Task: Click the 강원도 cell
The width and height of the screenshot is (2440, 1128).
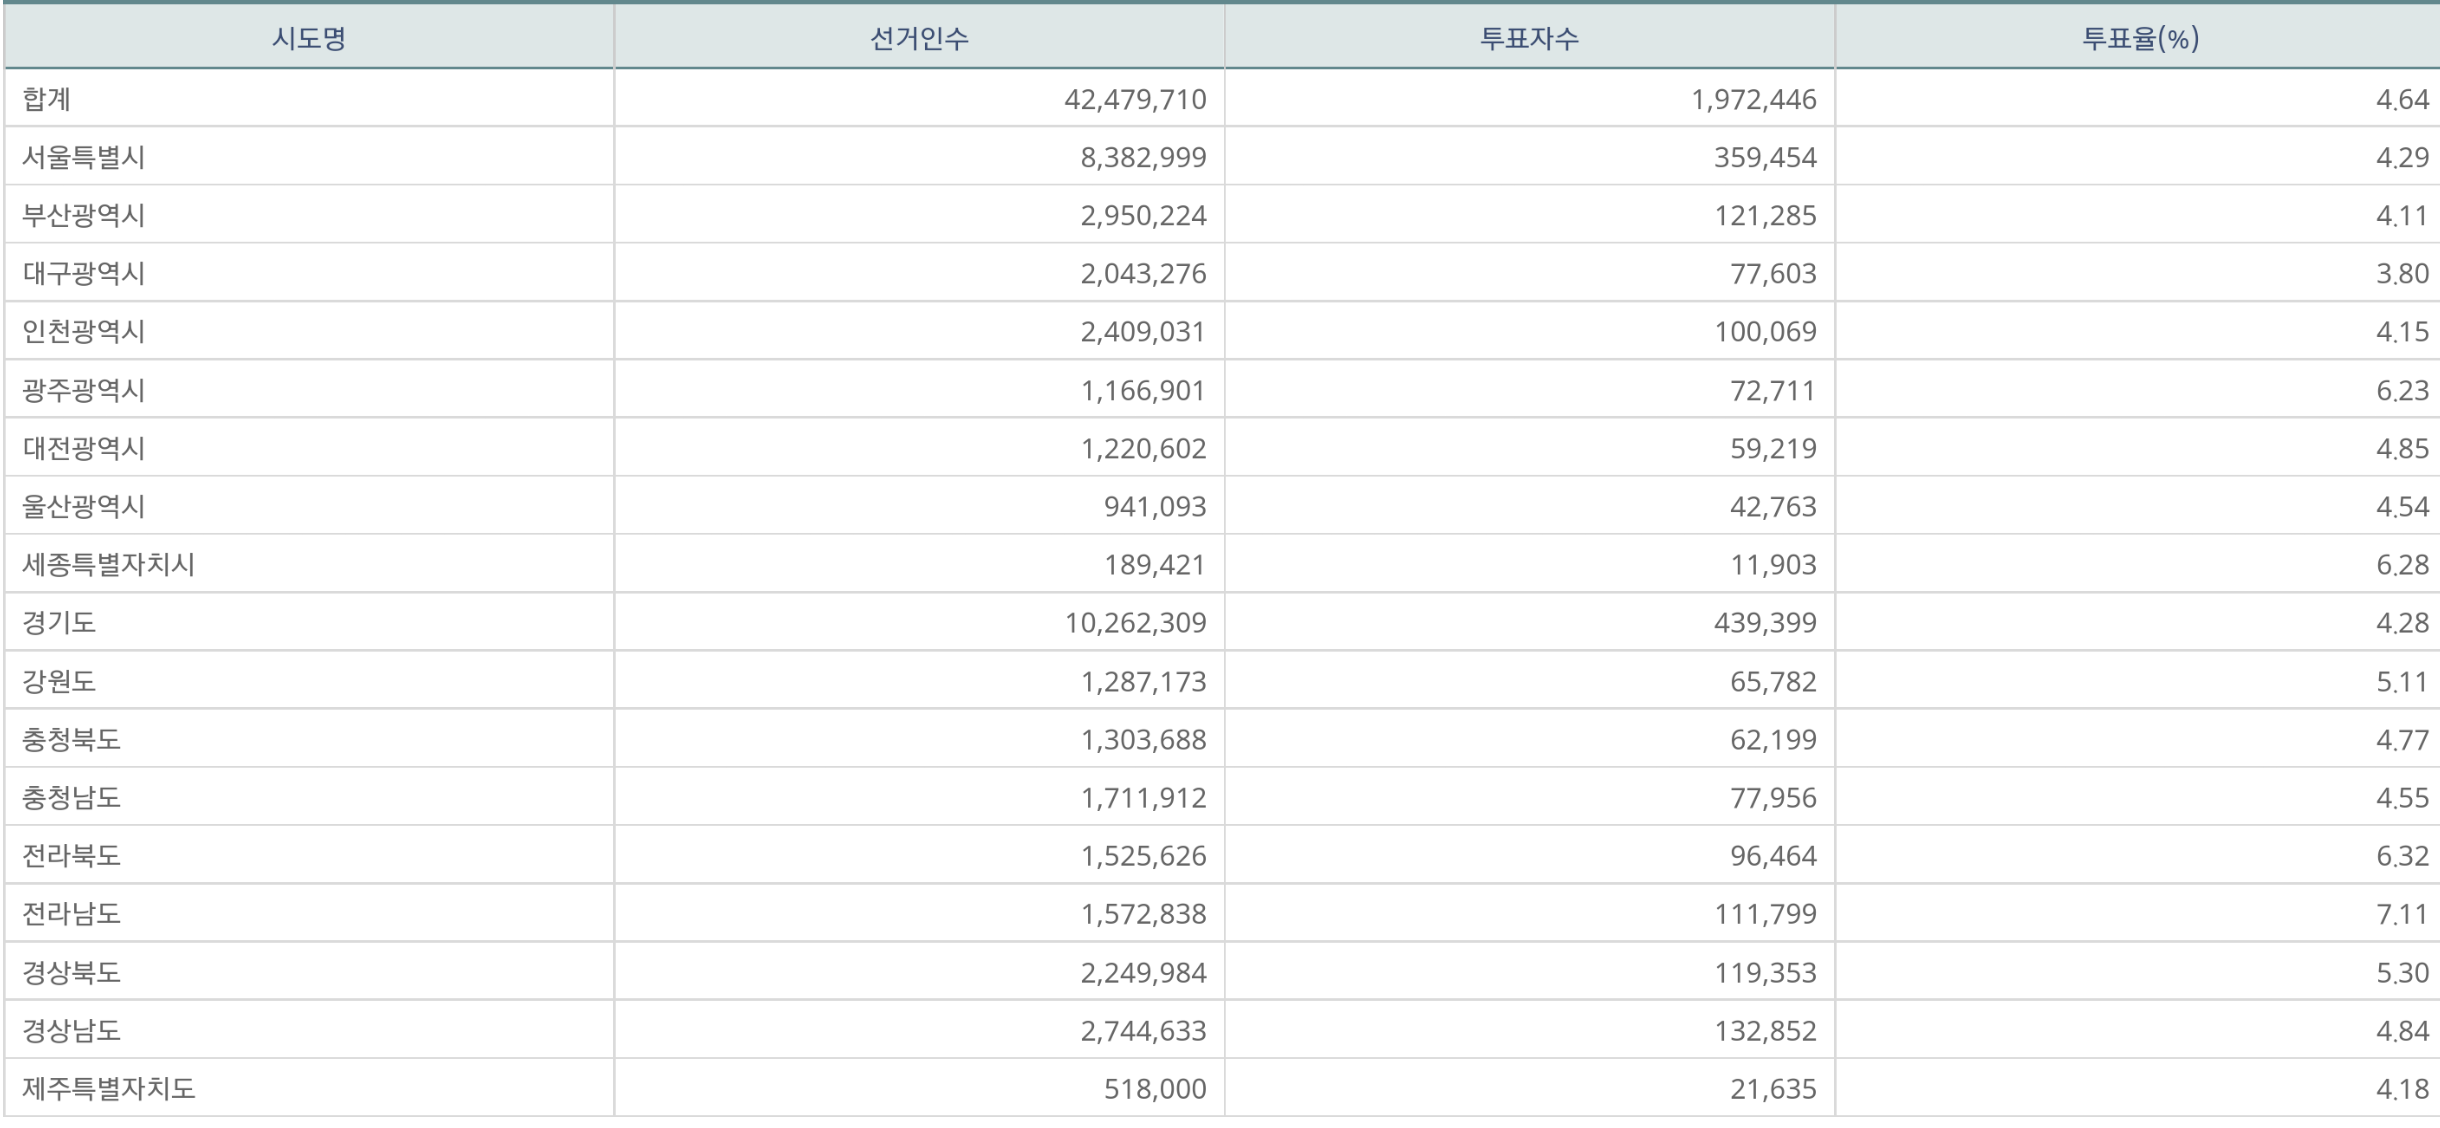Action: coord(59,681)
